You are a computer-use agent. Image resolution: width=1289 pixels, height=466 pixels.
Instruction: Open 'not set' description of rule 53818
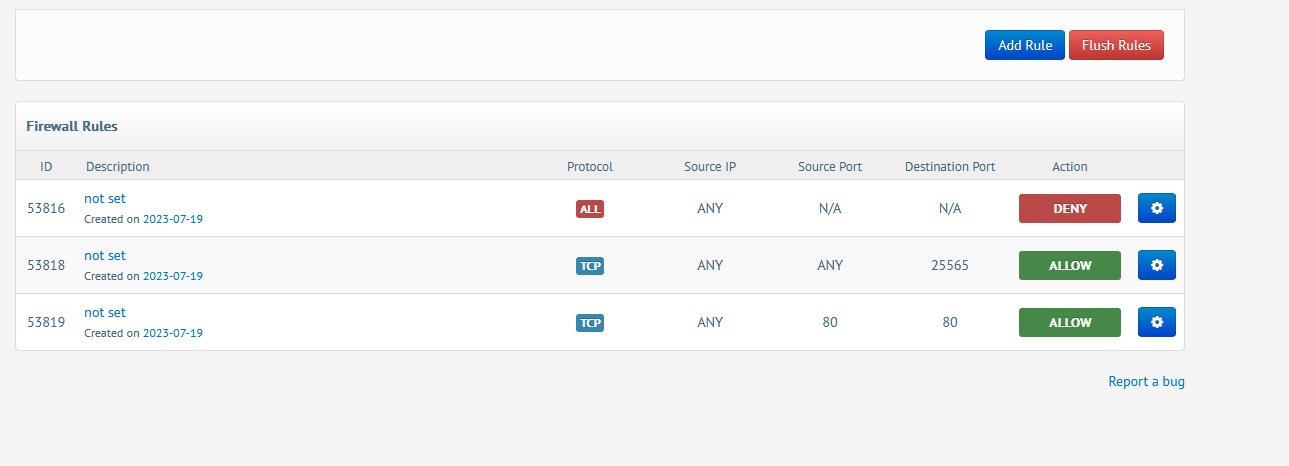105,255
